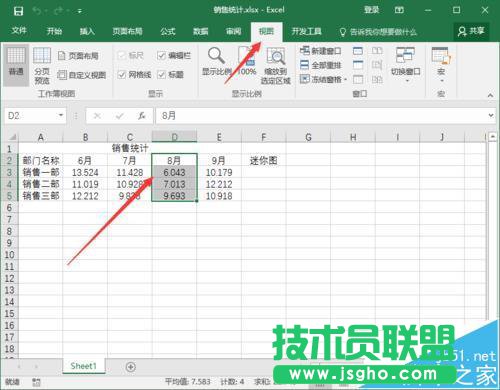Open customize quick access toolbar dropdown
Screen dimensions: 500x390
80,11
